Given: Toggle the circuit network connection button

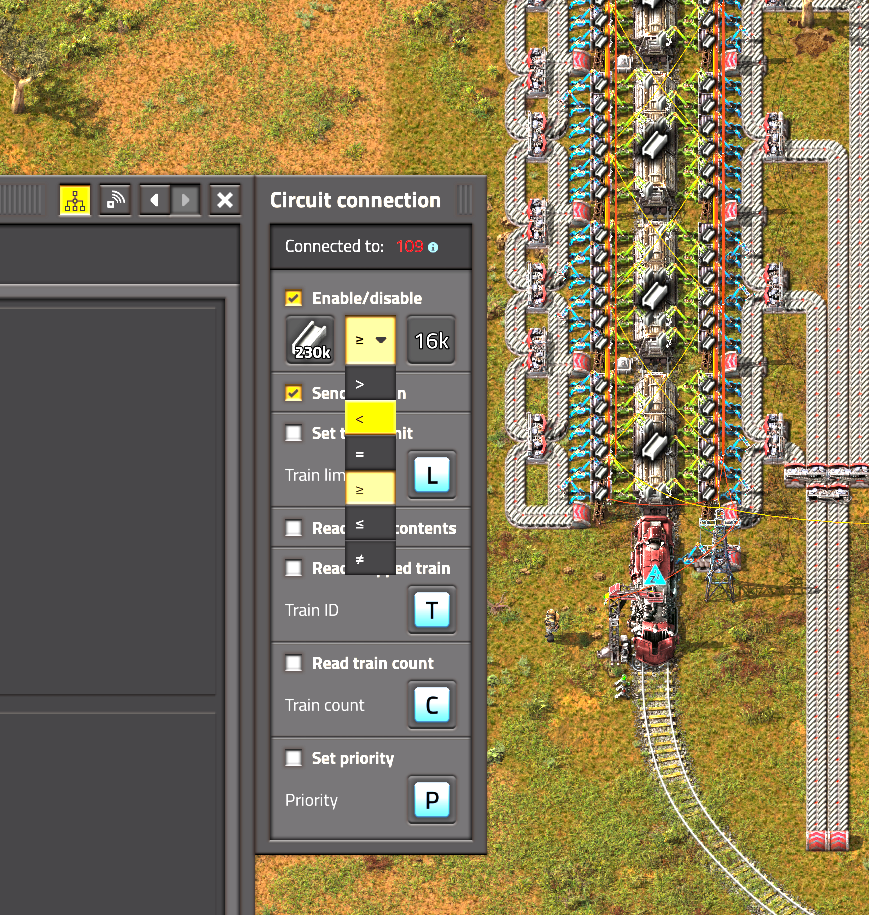Looking at the screenshot, I should [75, 200].
